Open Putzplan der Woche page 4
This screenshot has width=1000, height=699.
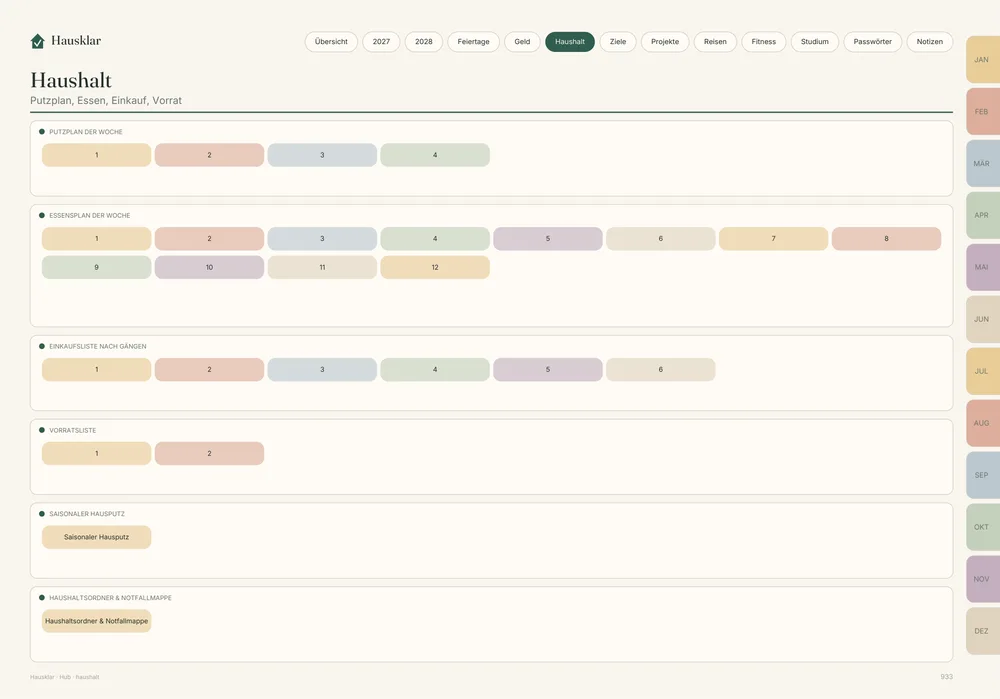point(435,155)
